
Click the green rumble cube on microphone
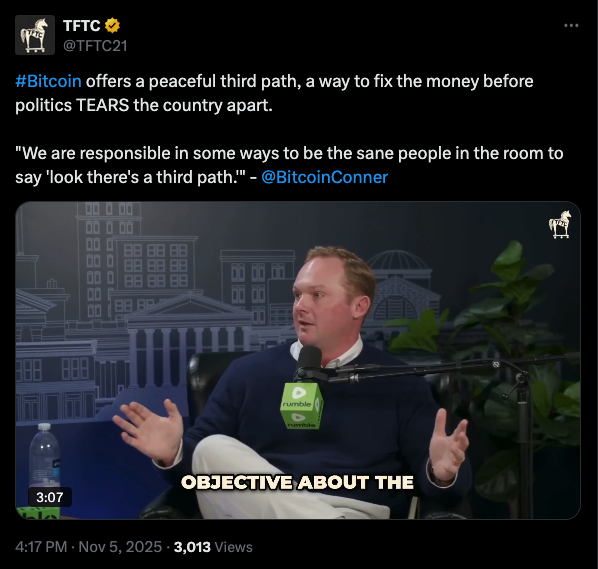coord(301,405)
